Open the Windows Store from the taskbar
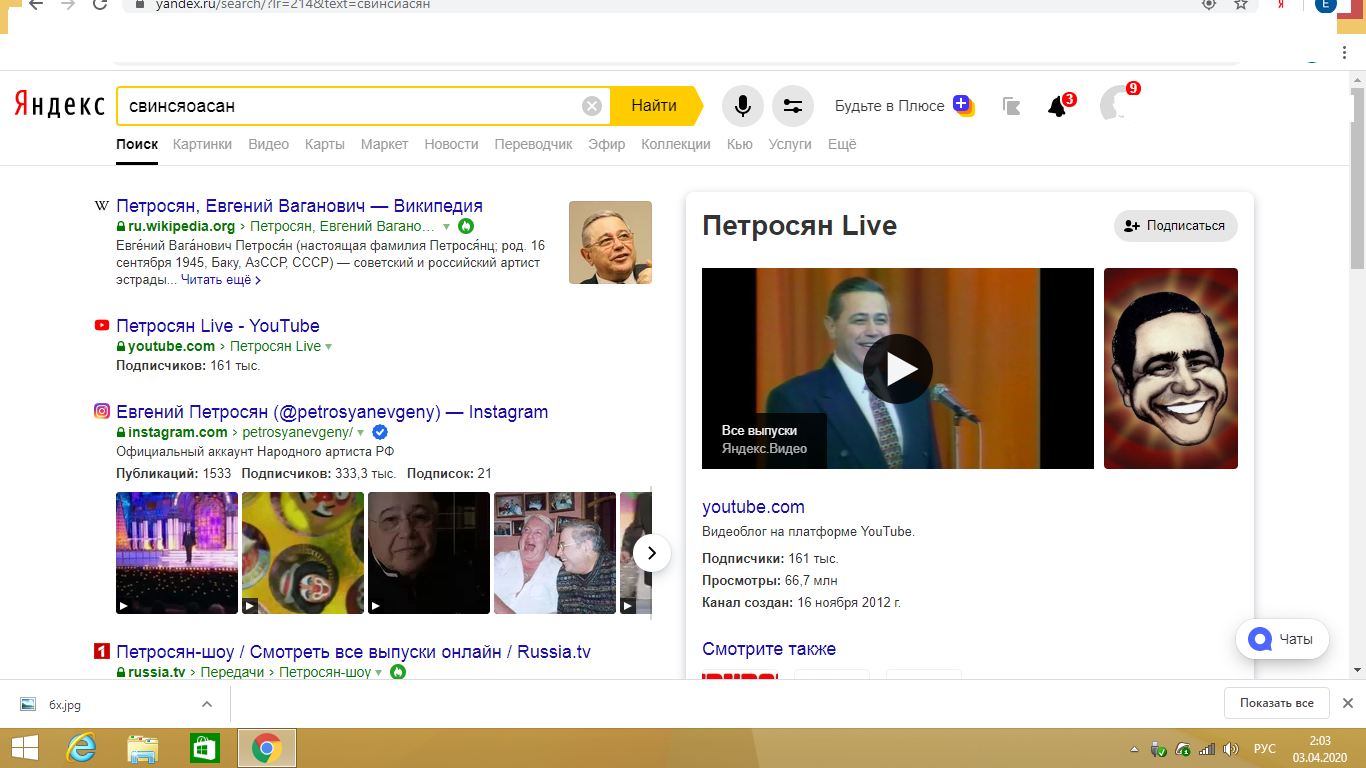1366x768 pixels. [204, 748]
